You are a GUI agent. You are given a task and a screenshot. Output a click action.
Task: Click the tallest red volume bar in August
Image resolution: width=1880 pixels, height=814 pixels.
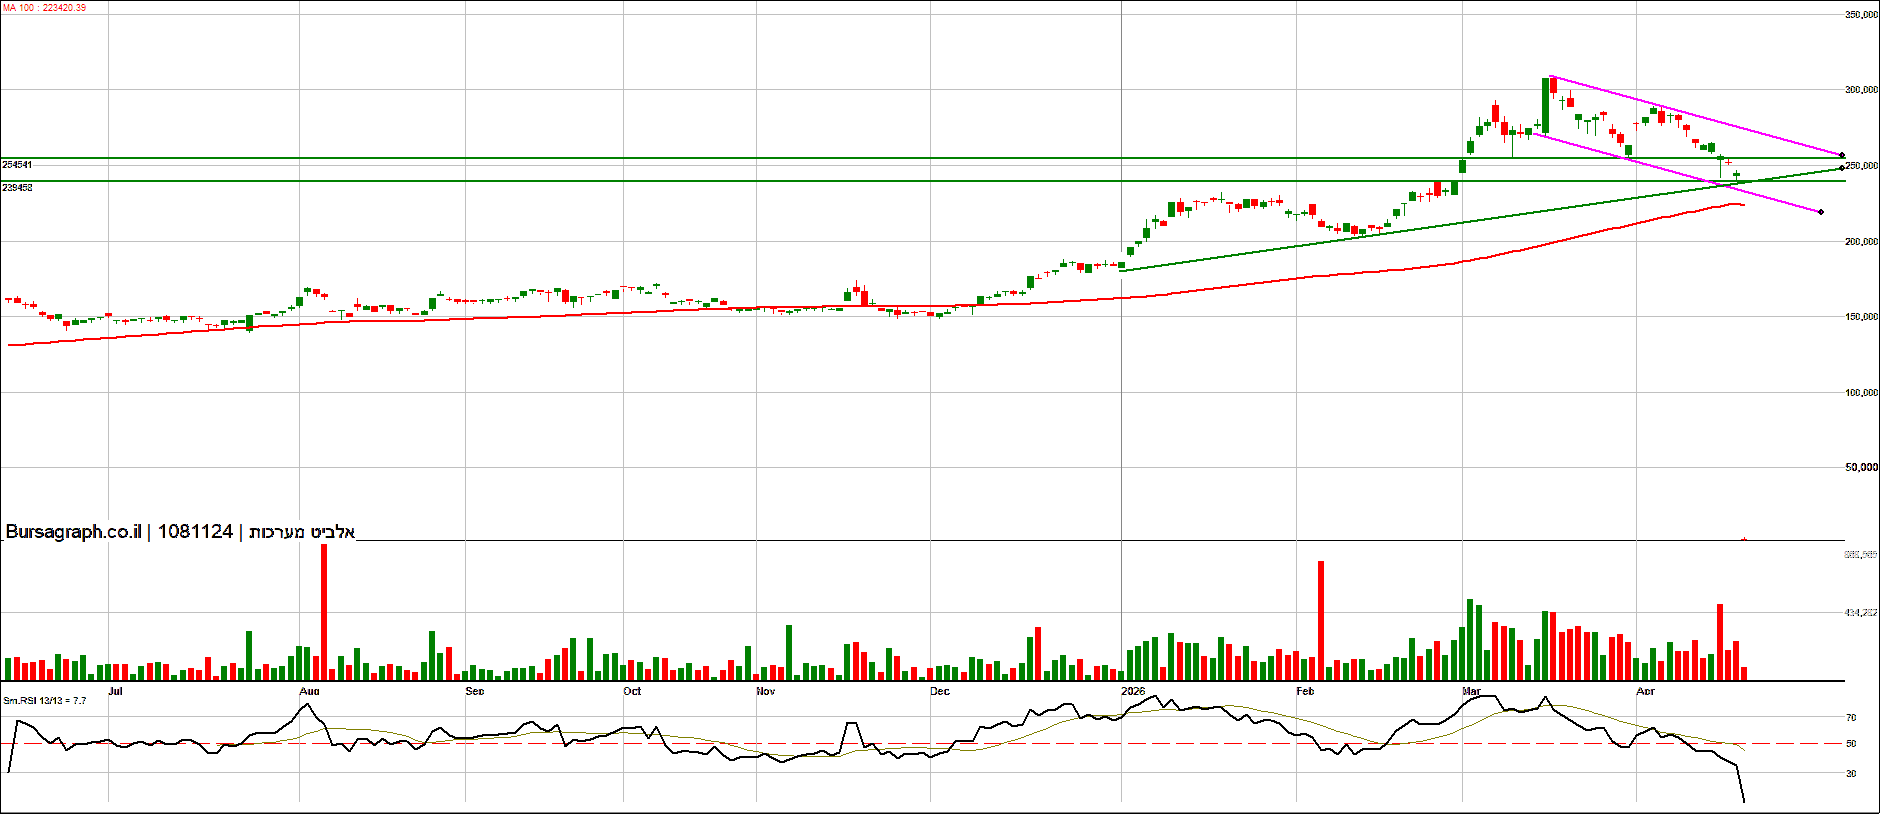tap(324, 612)
